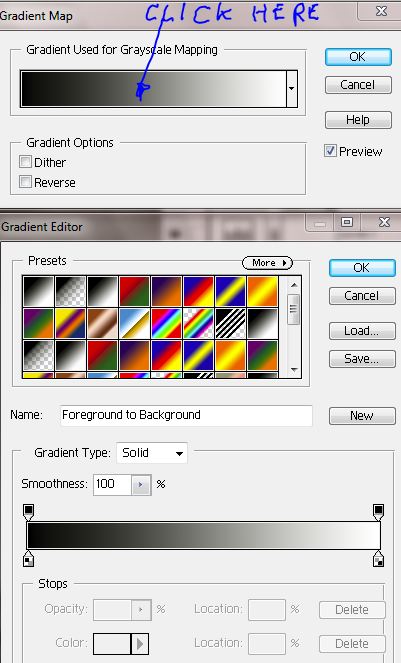Choose the copper brown gradient preset

[102, 323]
